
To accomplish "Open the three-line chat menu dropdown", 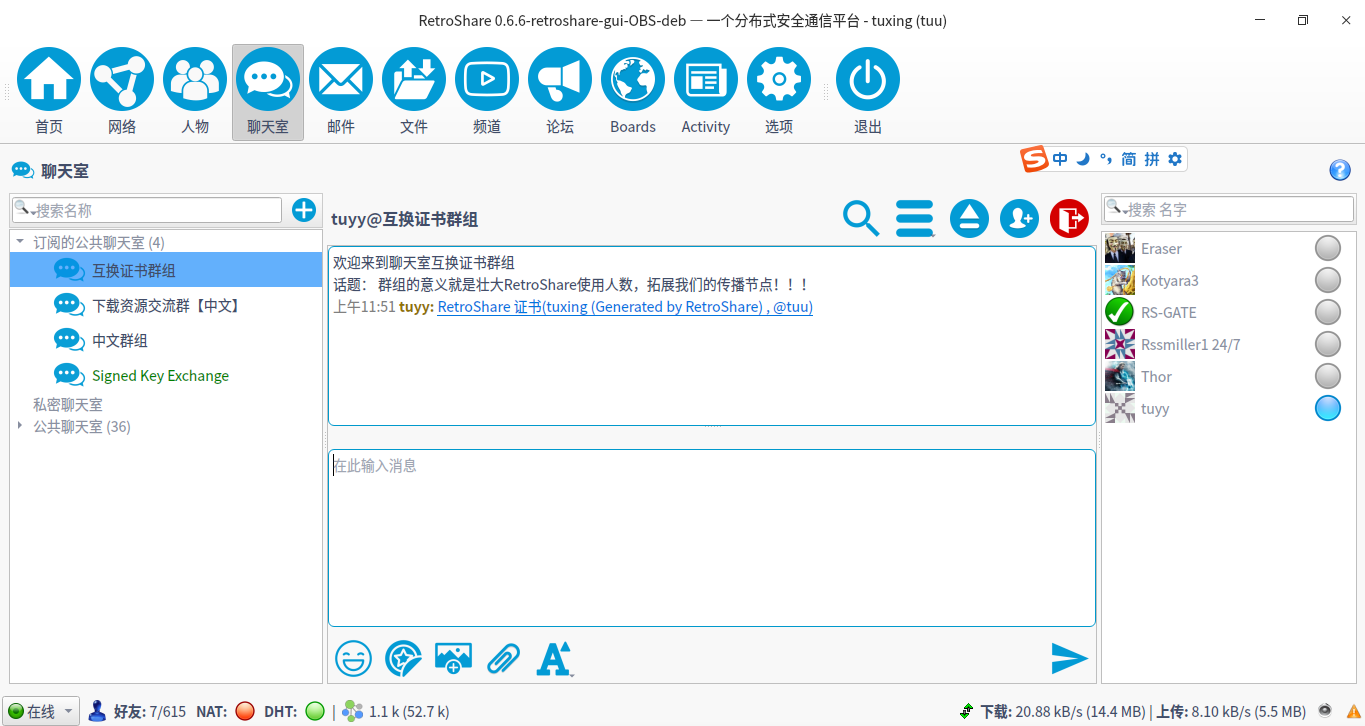I will pos(915,218).
